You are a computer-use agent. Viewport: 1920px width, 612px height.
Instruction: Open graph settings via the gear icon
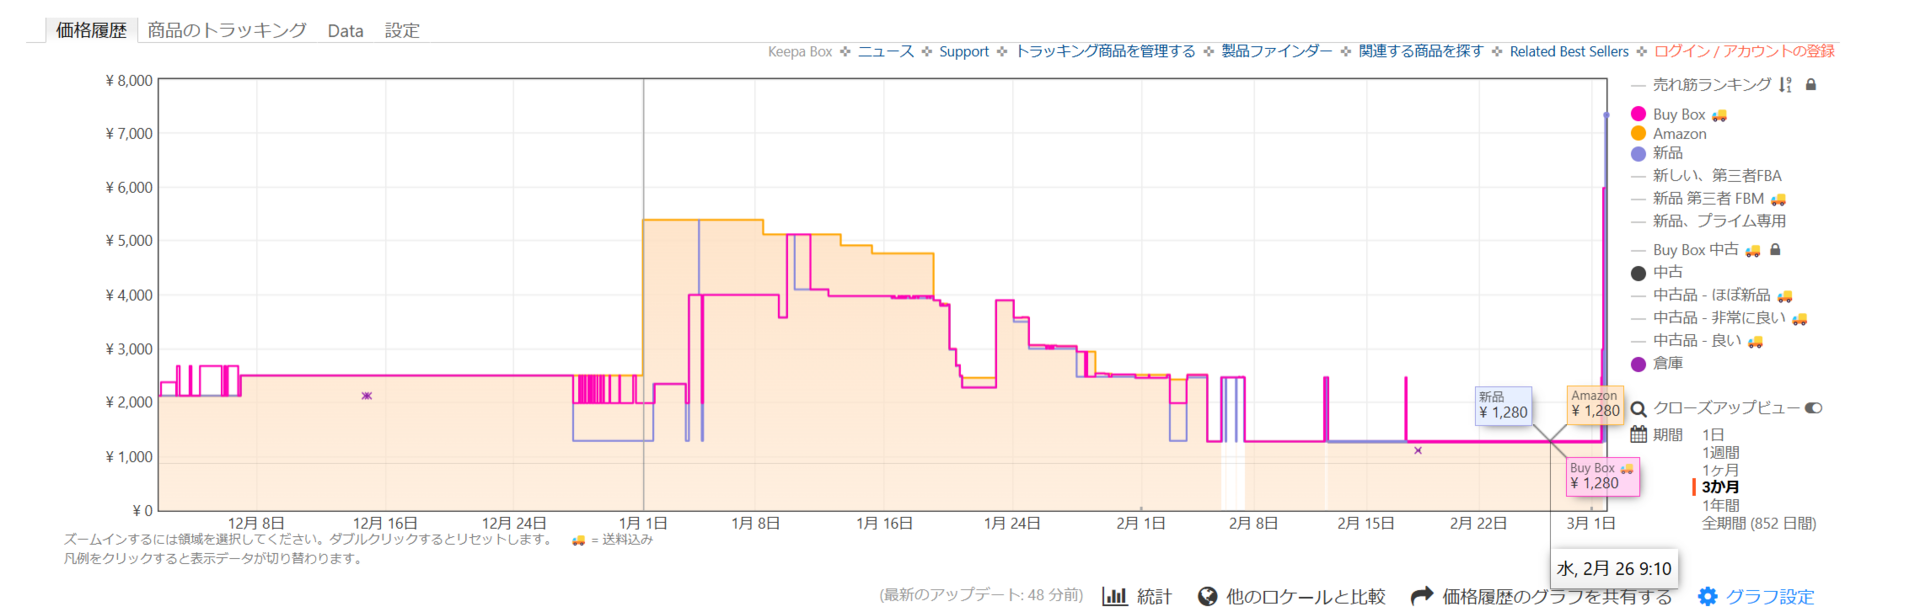point(1707,596)
